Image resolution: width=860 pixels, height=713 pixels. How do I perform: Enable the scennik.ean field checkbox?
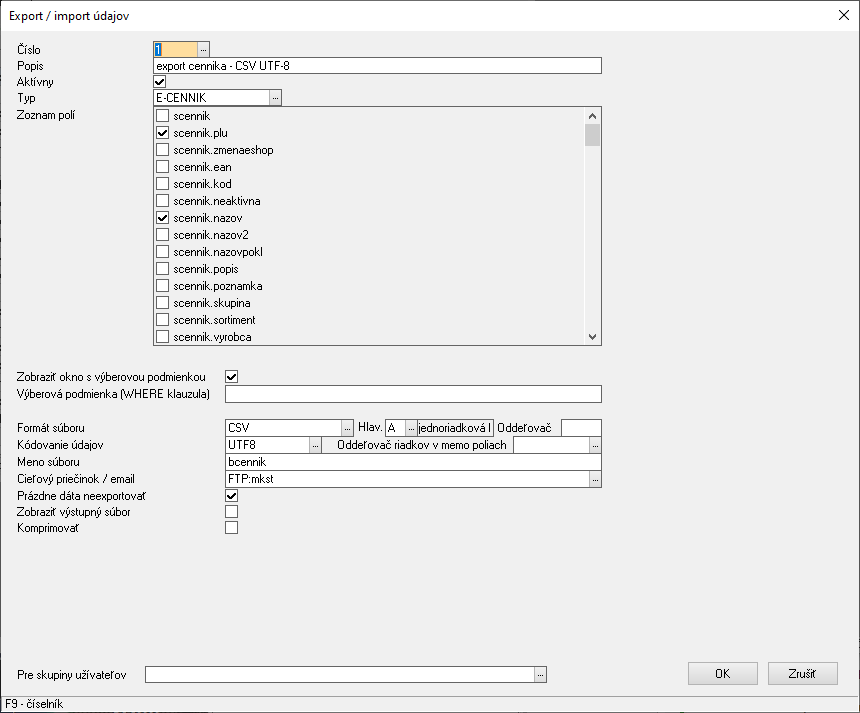point(162,167)
